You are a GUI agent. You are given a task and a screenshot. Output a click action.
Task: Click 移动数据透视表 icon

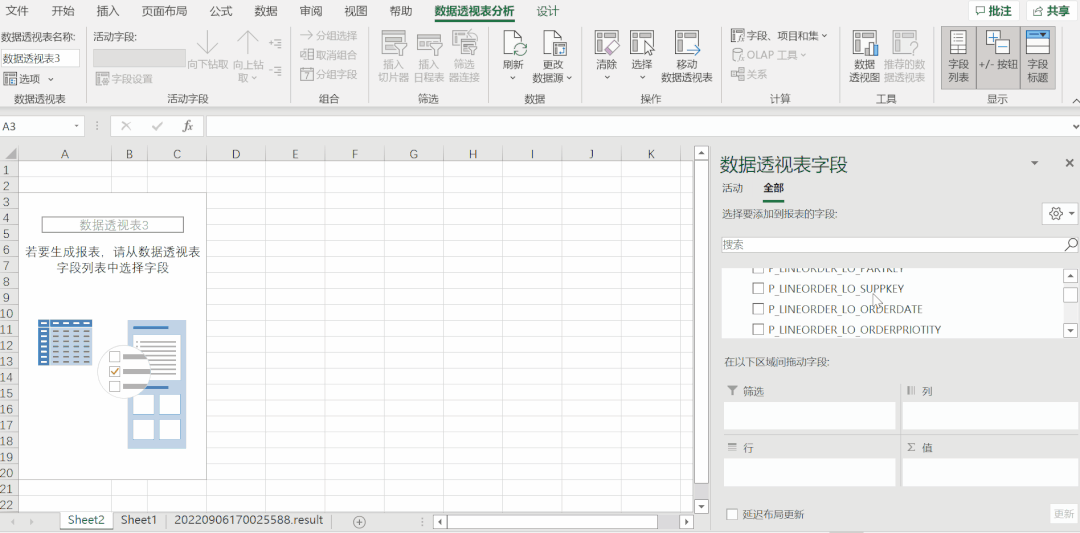[x=687, y=43]
